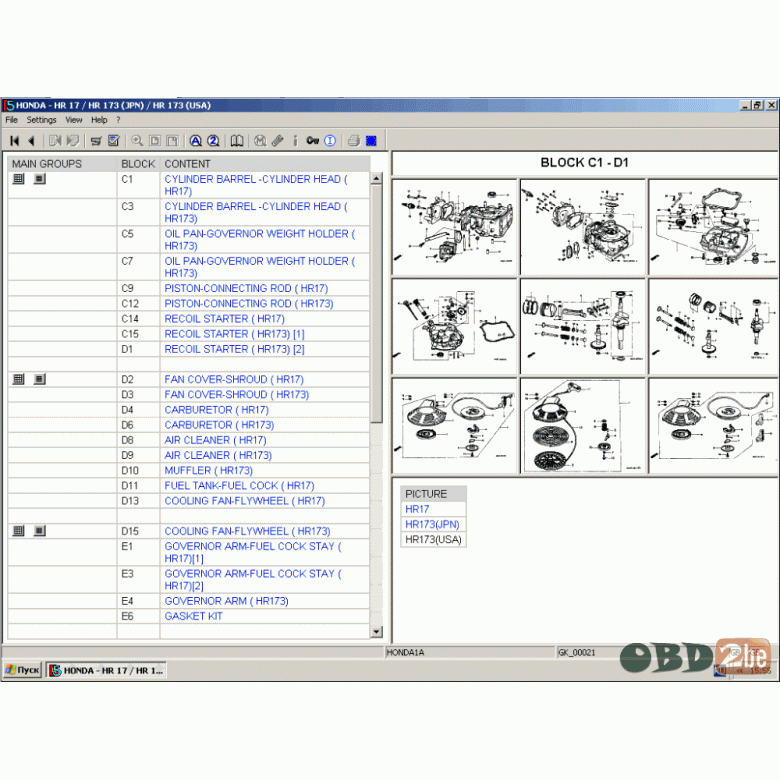This screenshot has width=780, height=780.
Task: Open GASKET KIT link
Action: [193, 616]
